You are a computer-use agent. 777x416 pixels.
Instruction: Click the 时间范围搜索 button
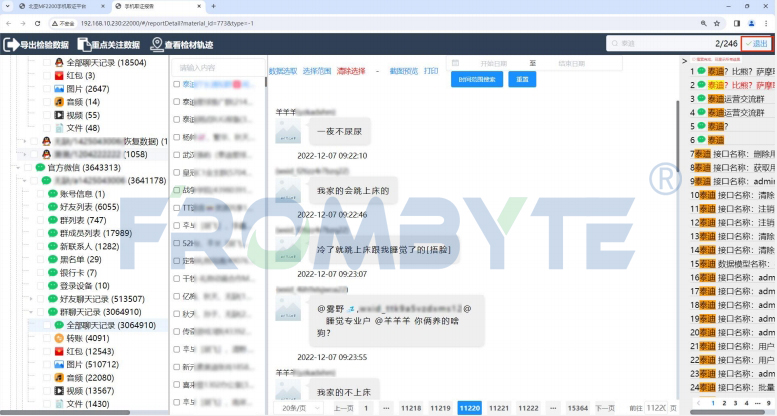[x=477, y=79]
